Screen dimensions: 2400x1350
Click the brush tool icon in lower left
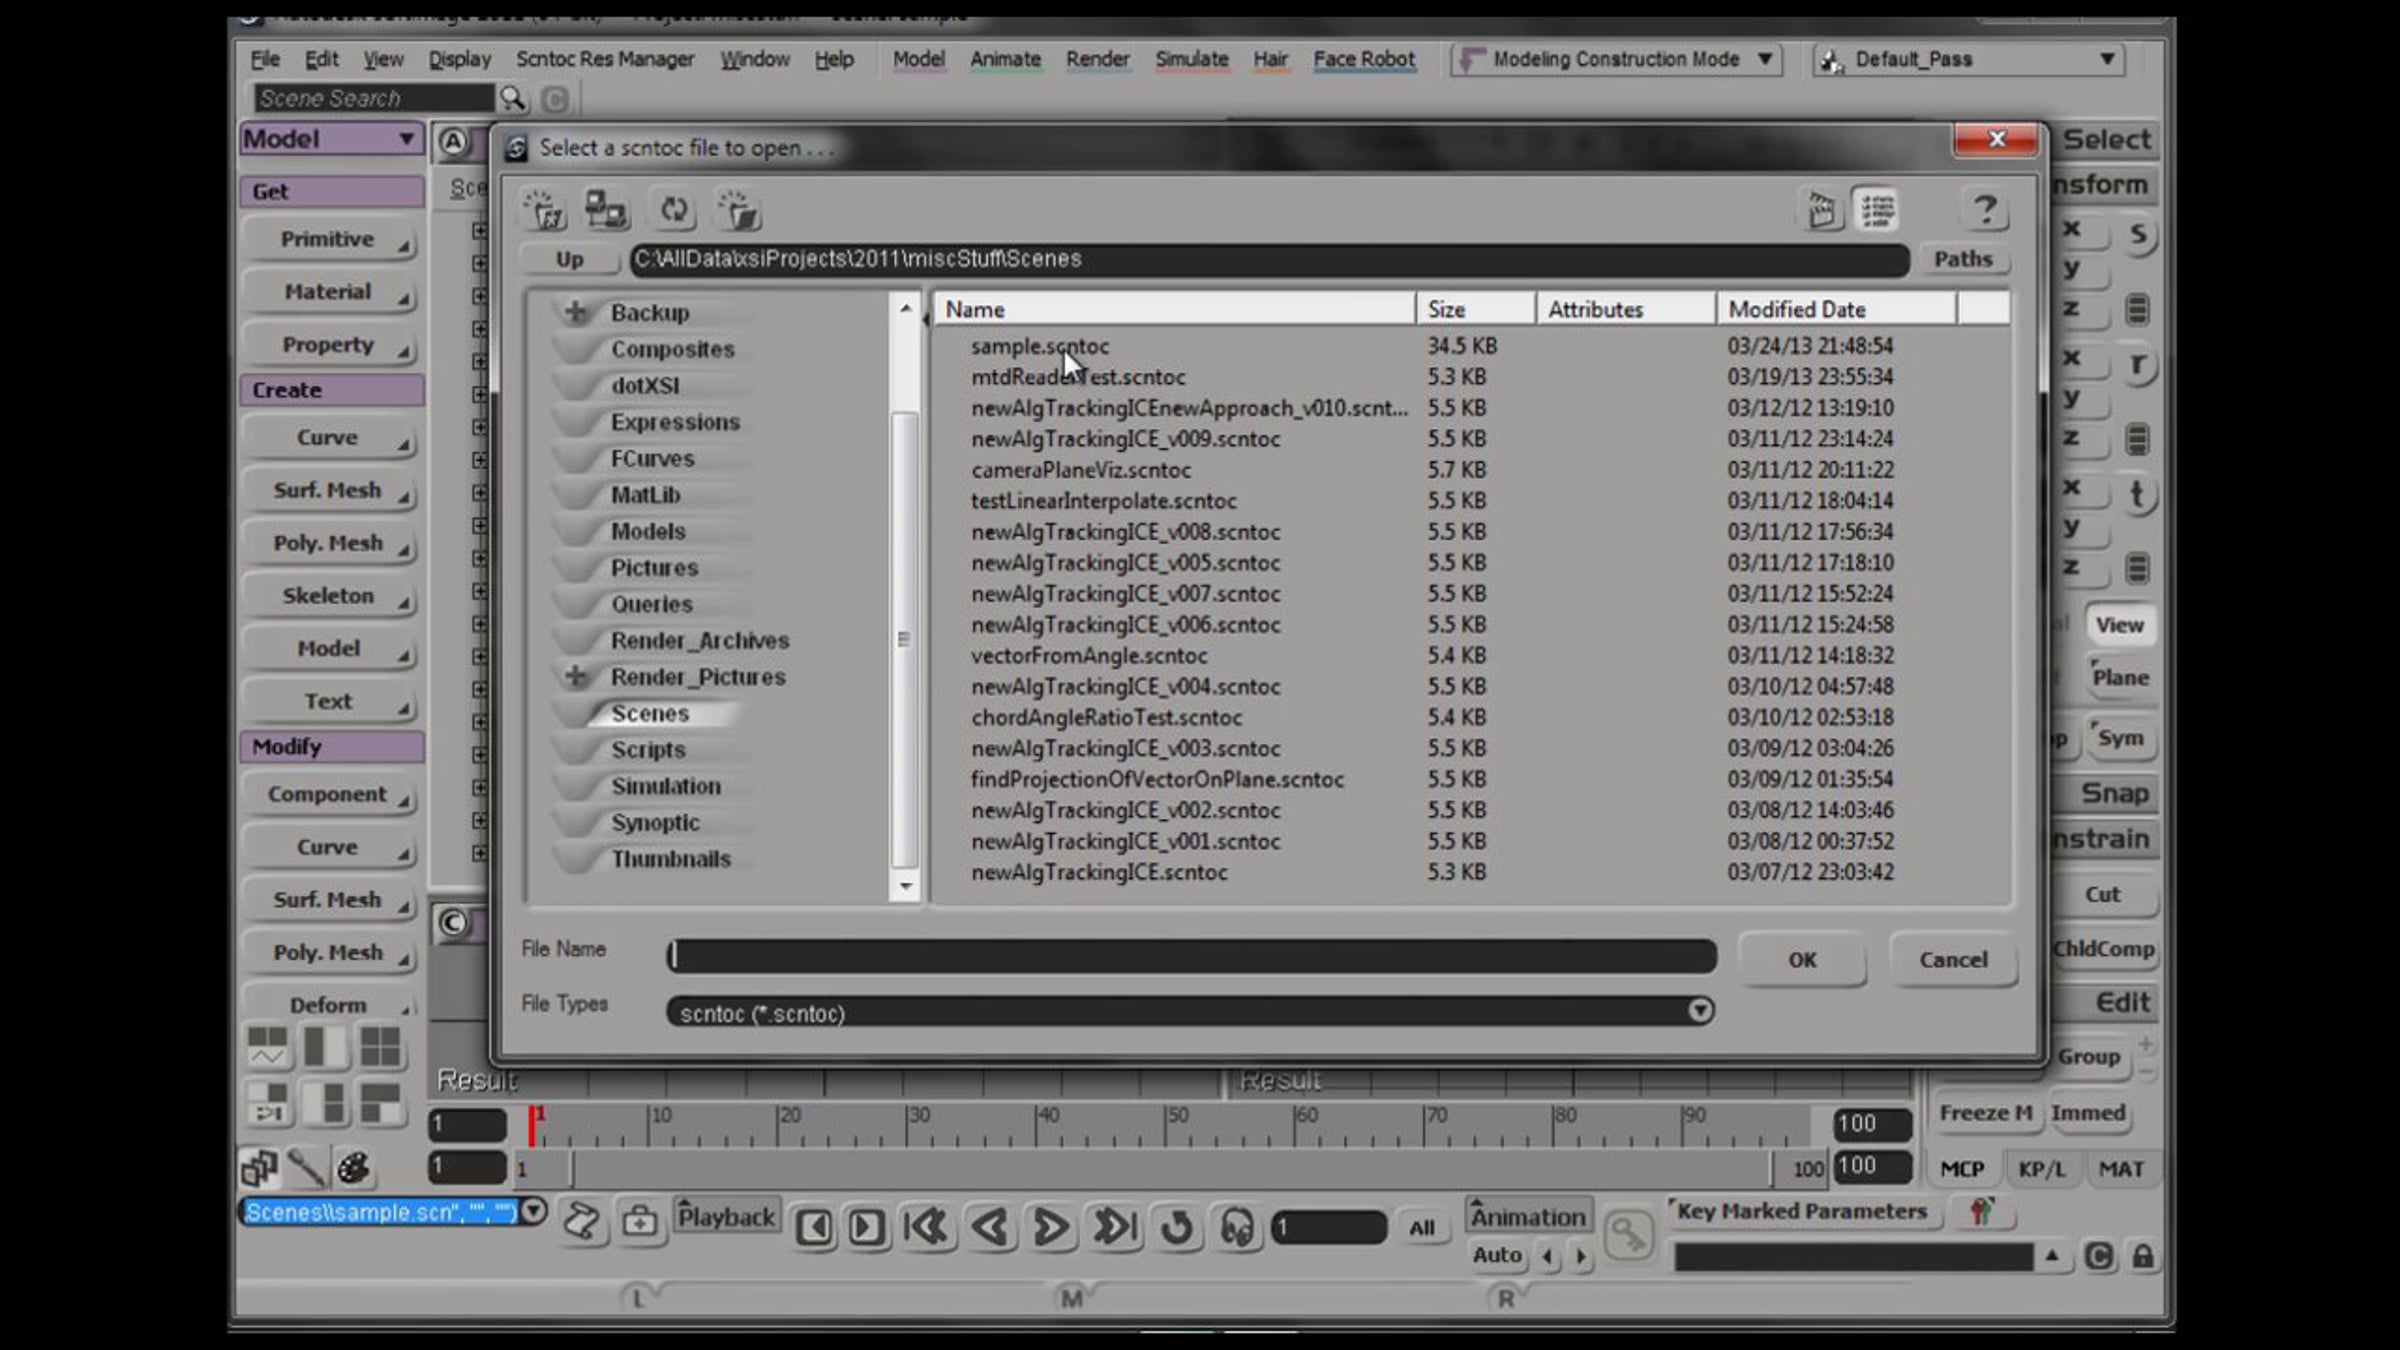tap(306, 1167)
